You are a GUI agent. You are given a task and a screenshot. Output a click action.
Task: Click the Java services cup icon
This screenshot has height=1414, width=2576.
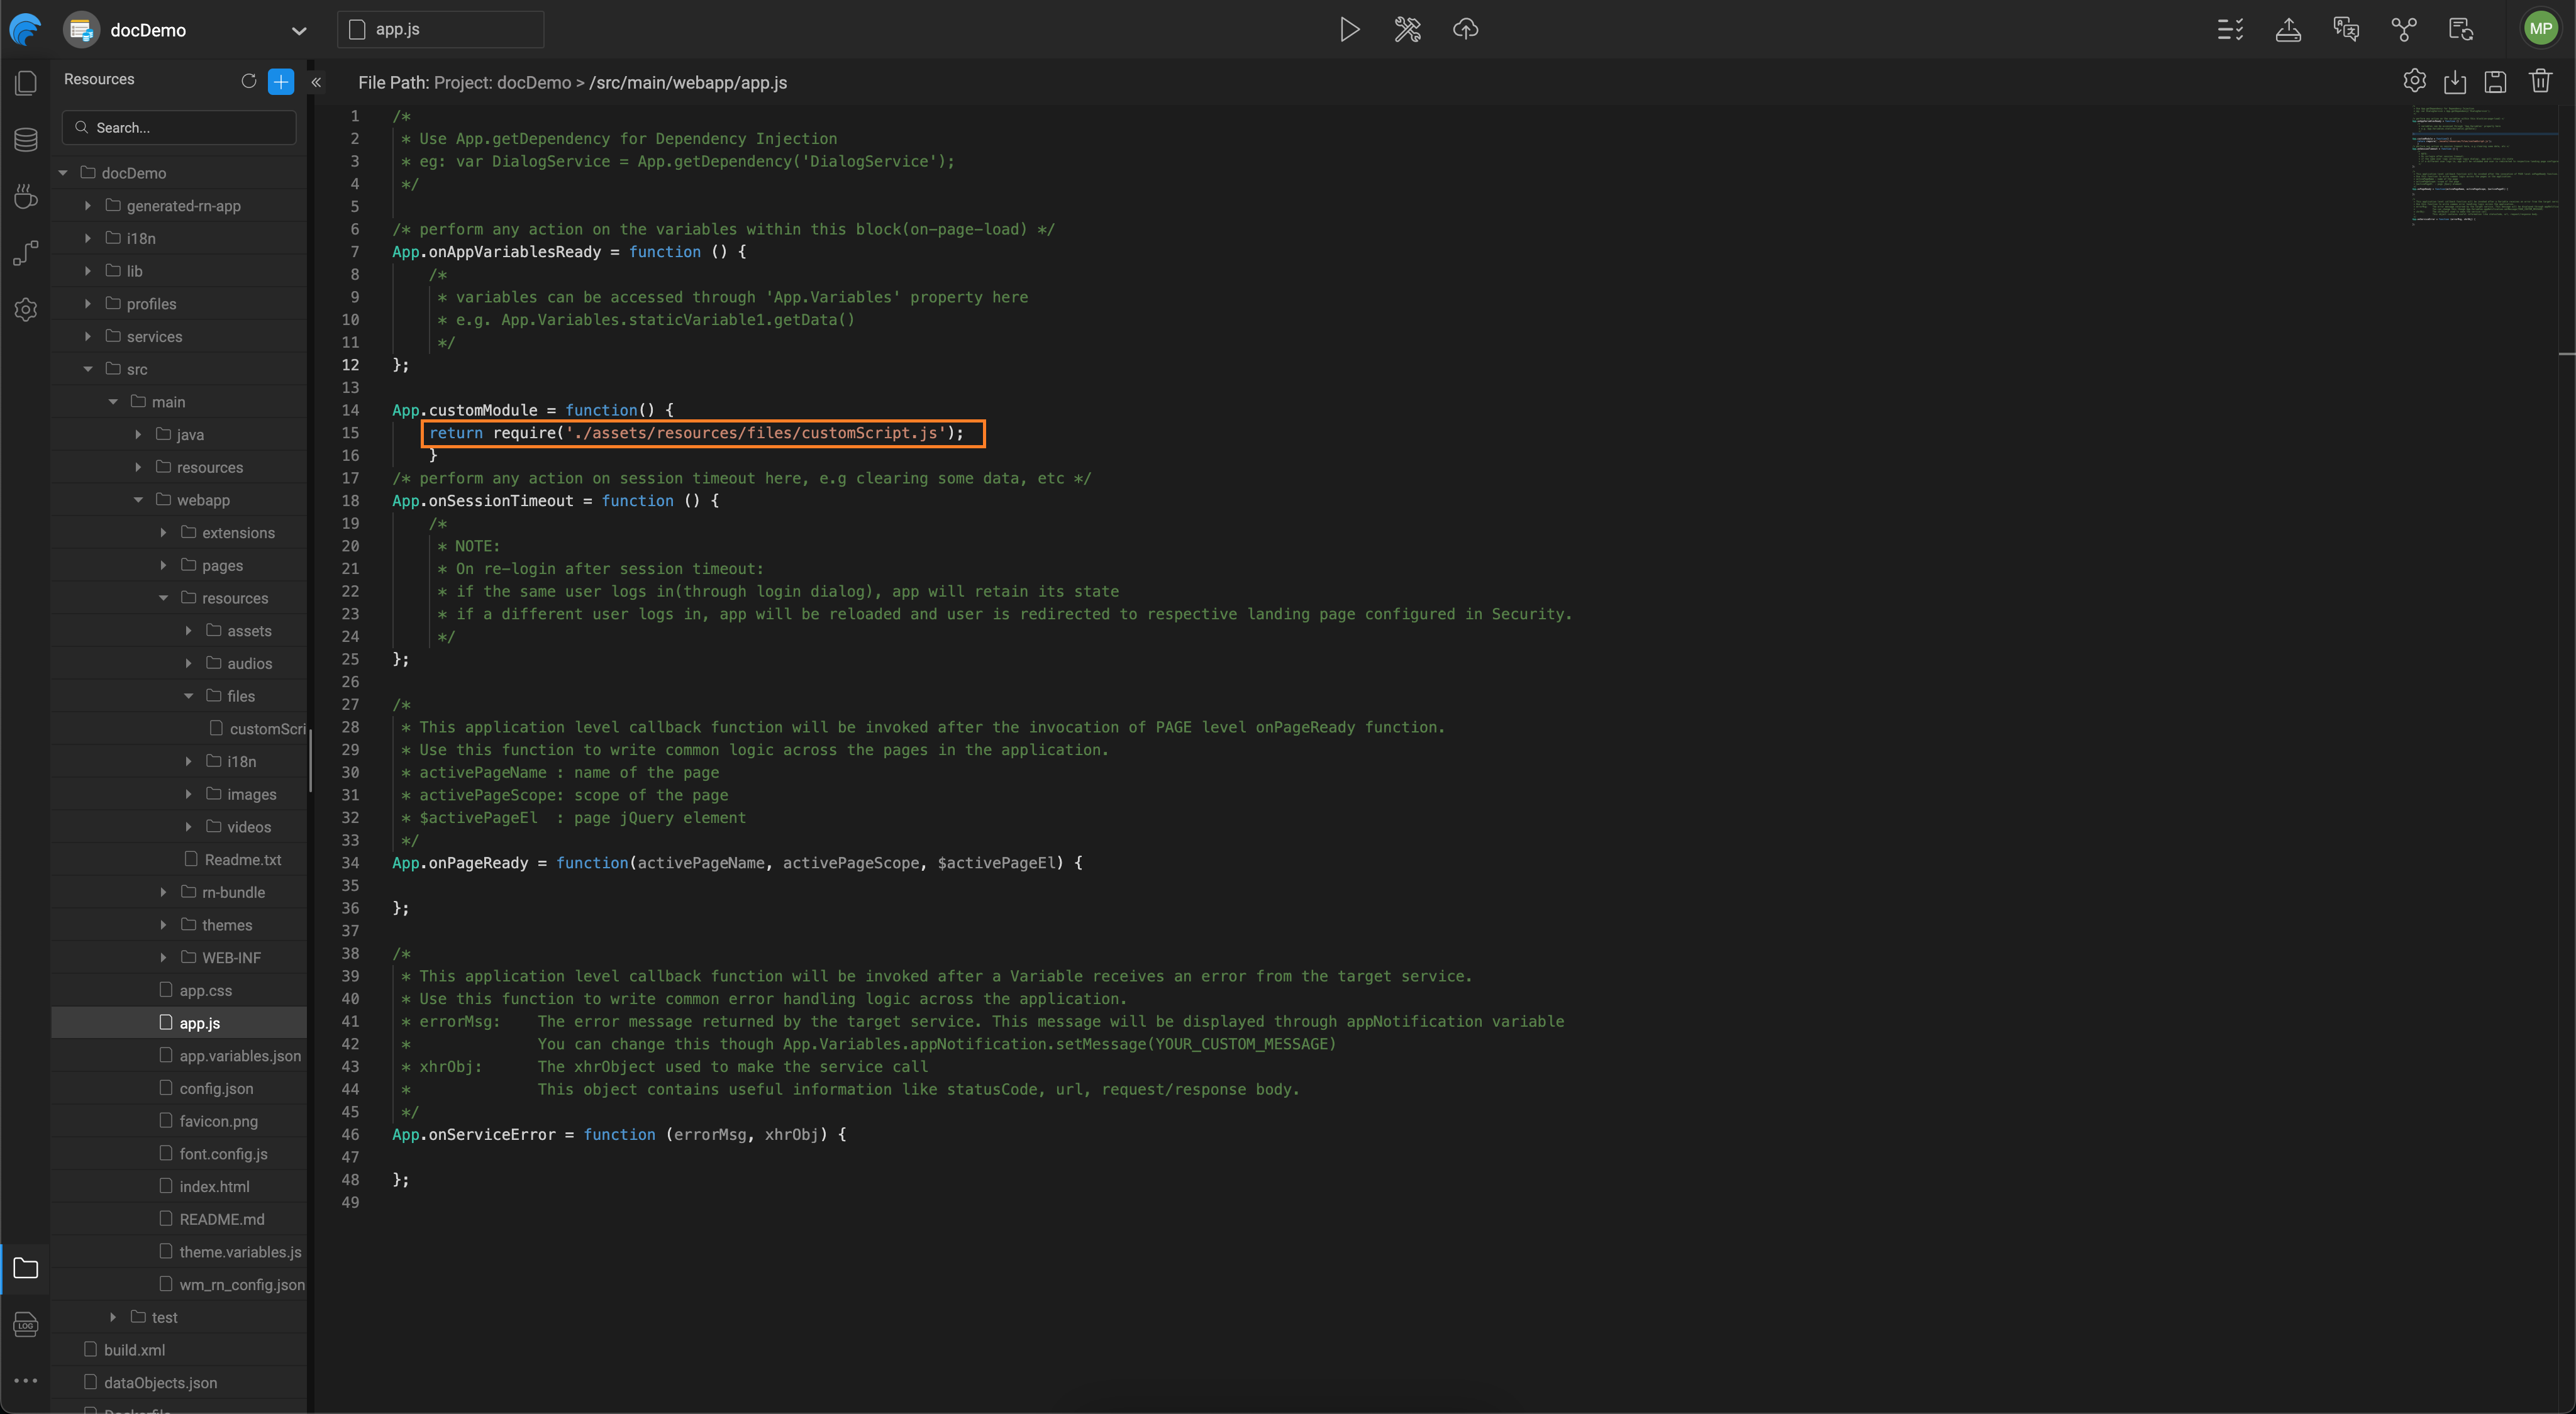tap(26, 196)
